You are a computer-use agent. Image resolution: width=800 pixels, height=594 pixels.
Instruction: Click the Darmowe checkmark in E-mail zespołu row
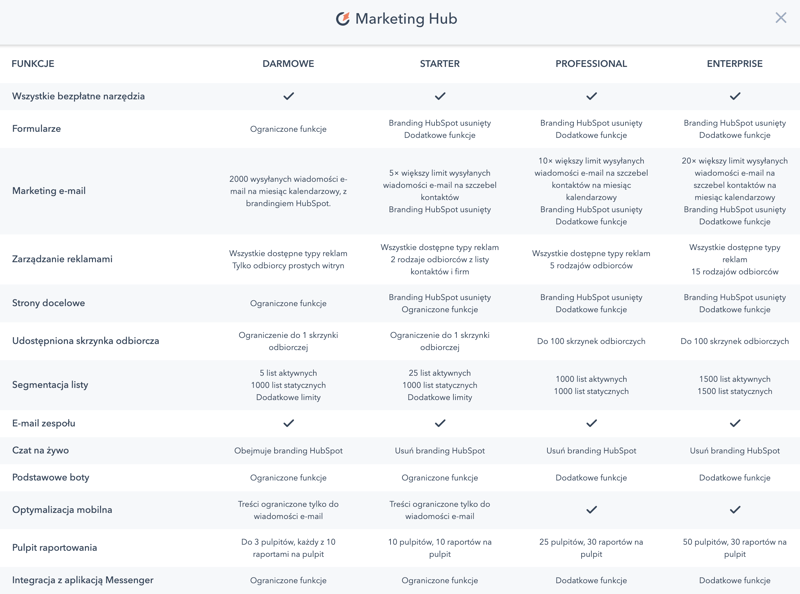288,423
